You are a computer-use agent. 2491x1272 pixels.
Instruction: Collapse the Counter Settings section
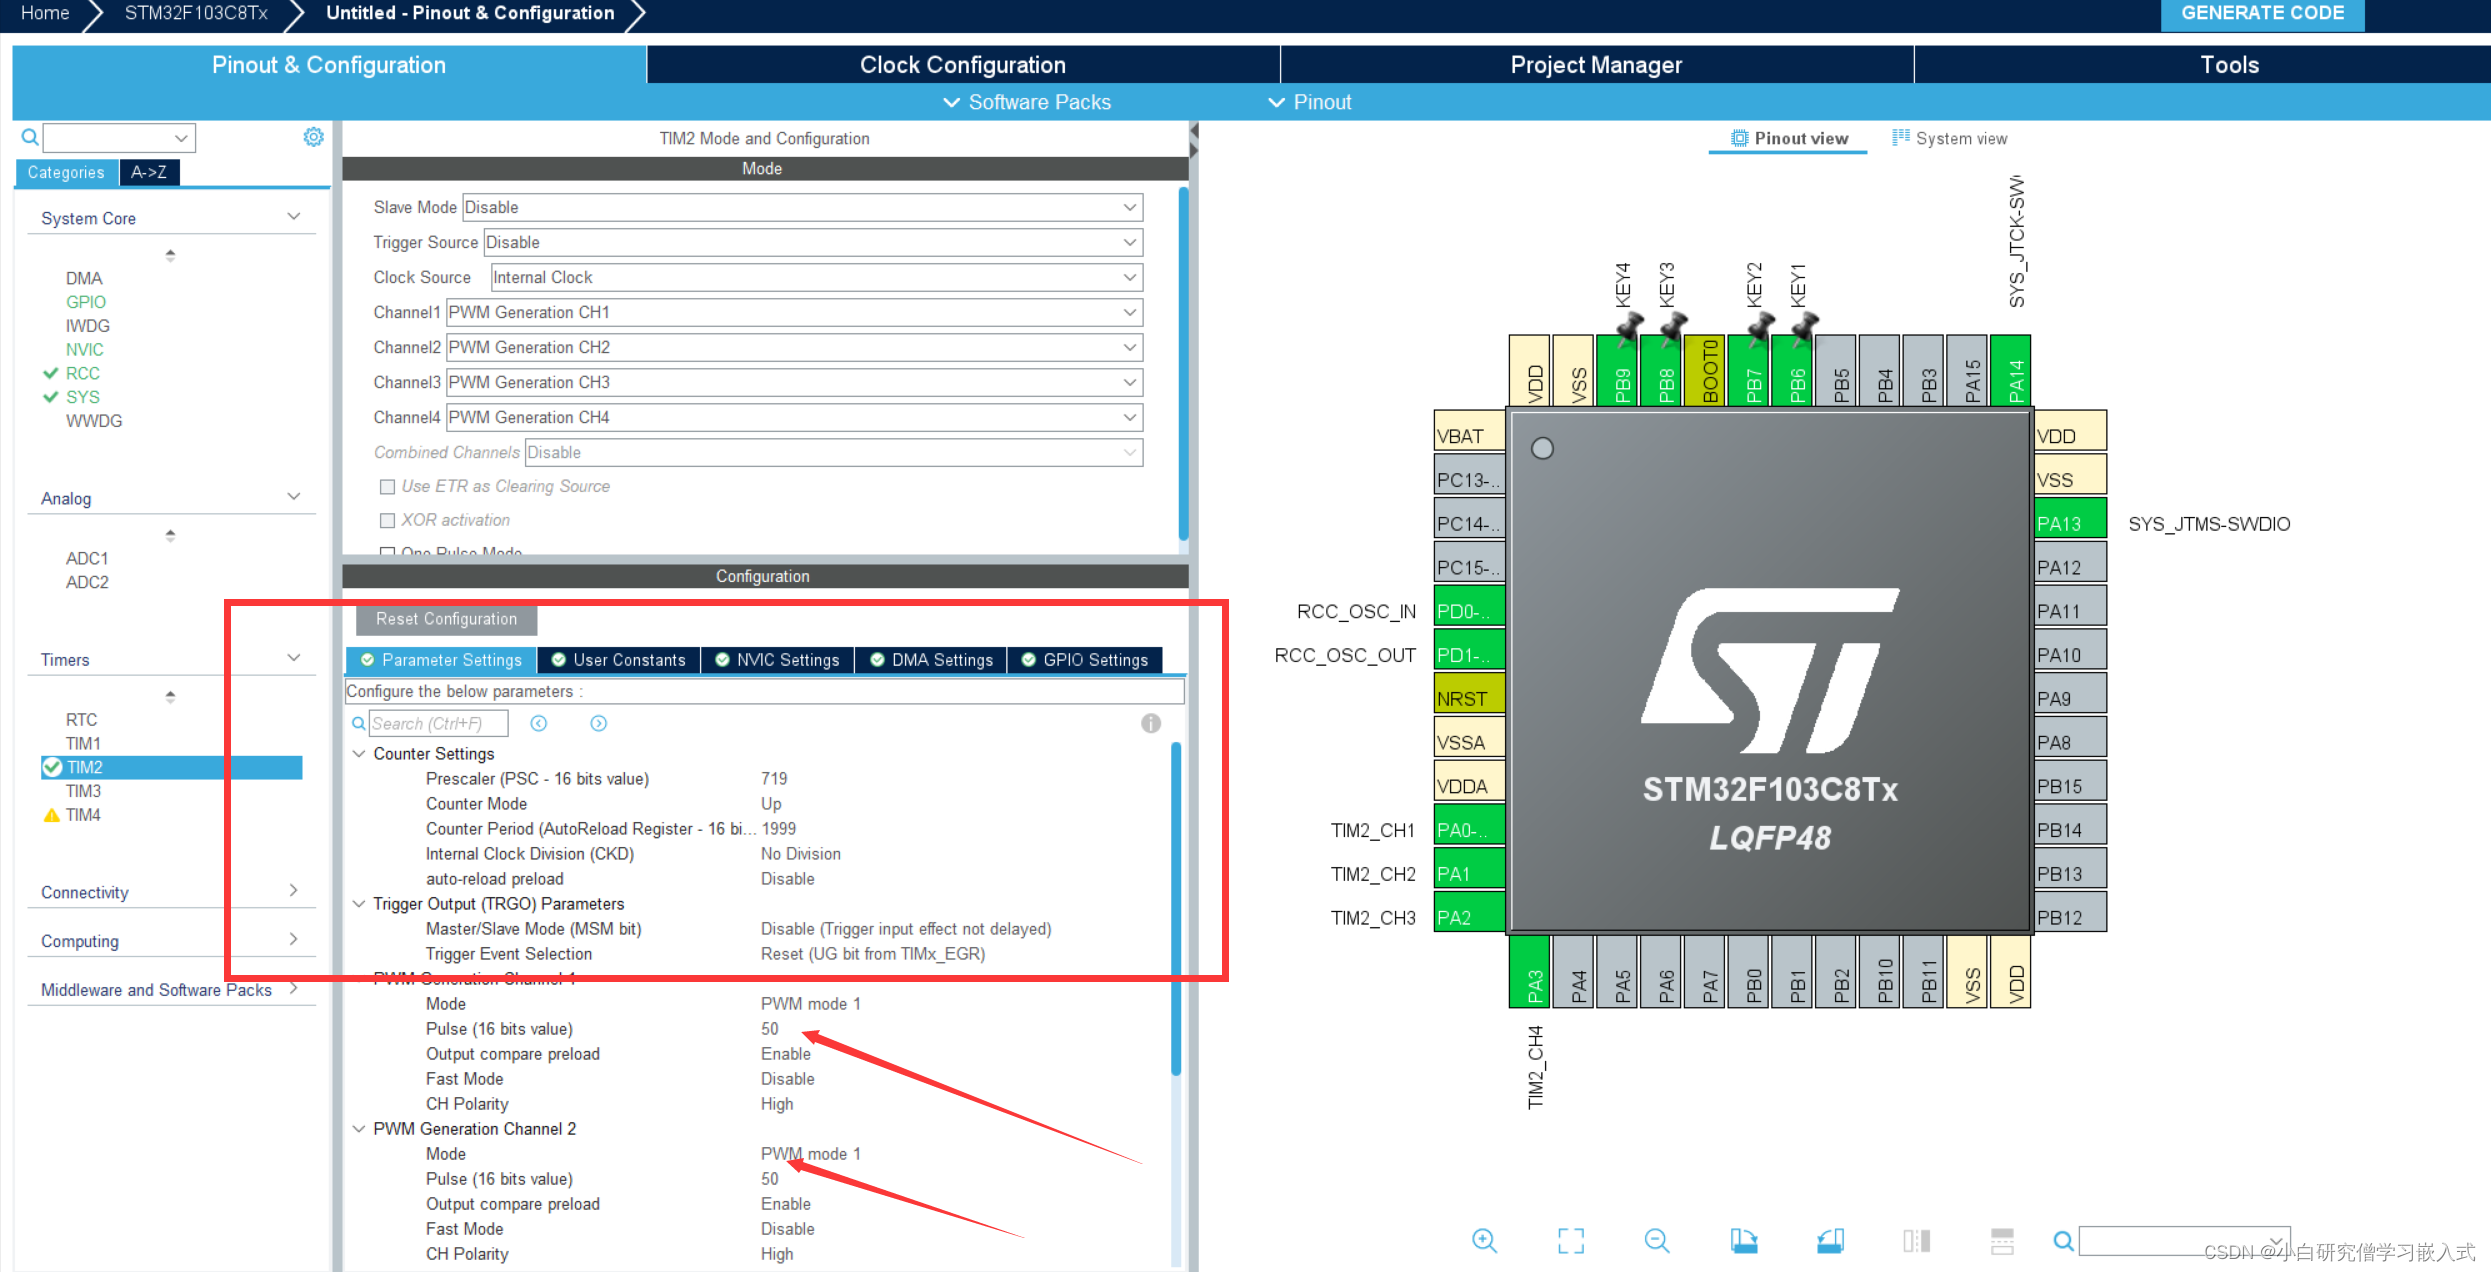tap(359, 753)
